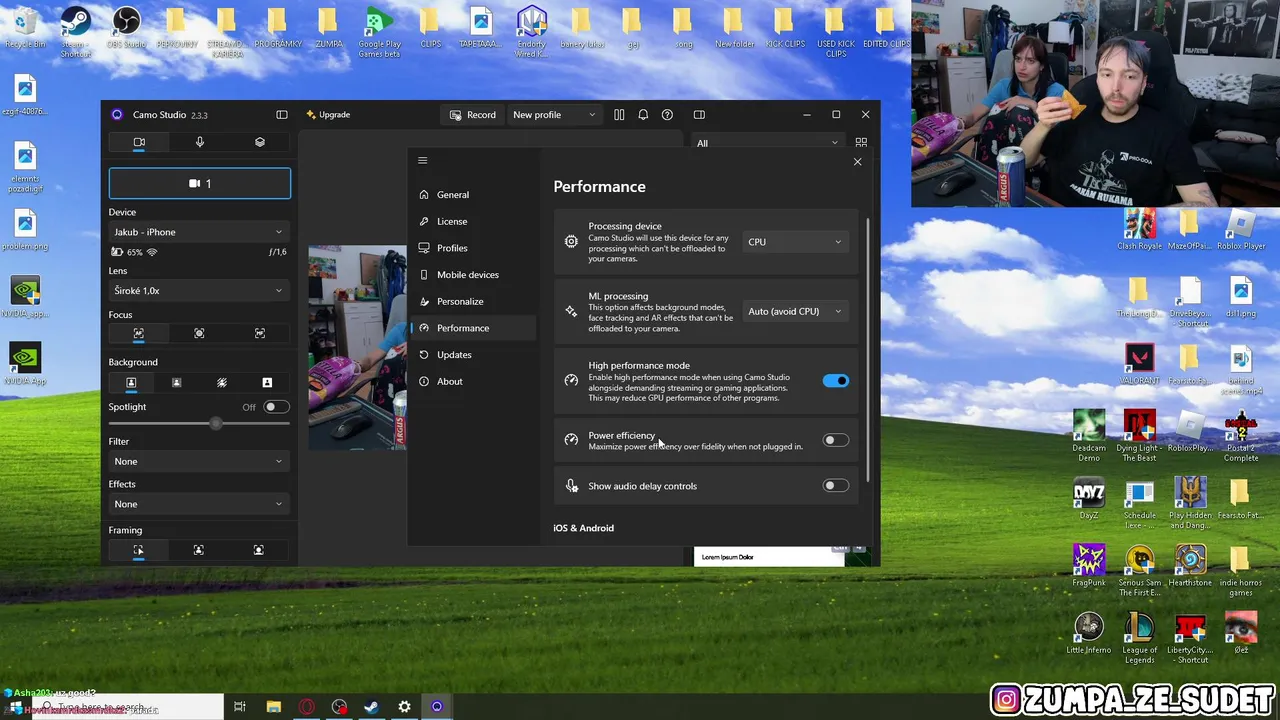The image size is (1280, 720).
Task: Click the pause video icon in toolbar
Action: (619, 115)
